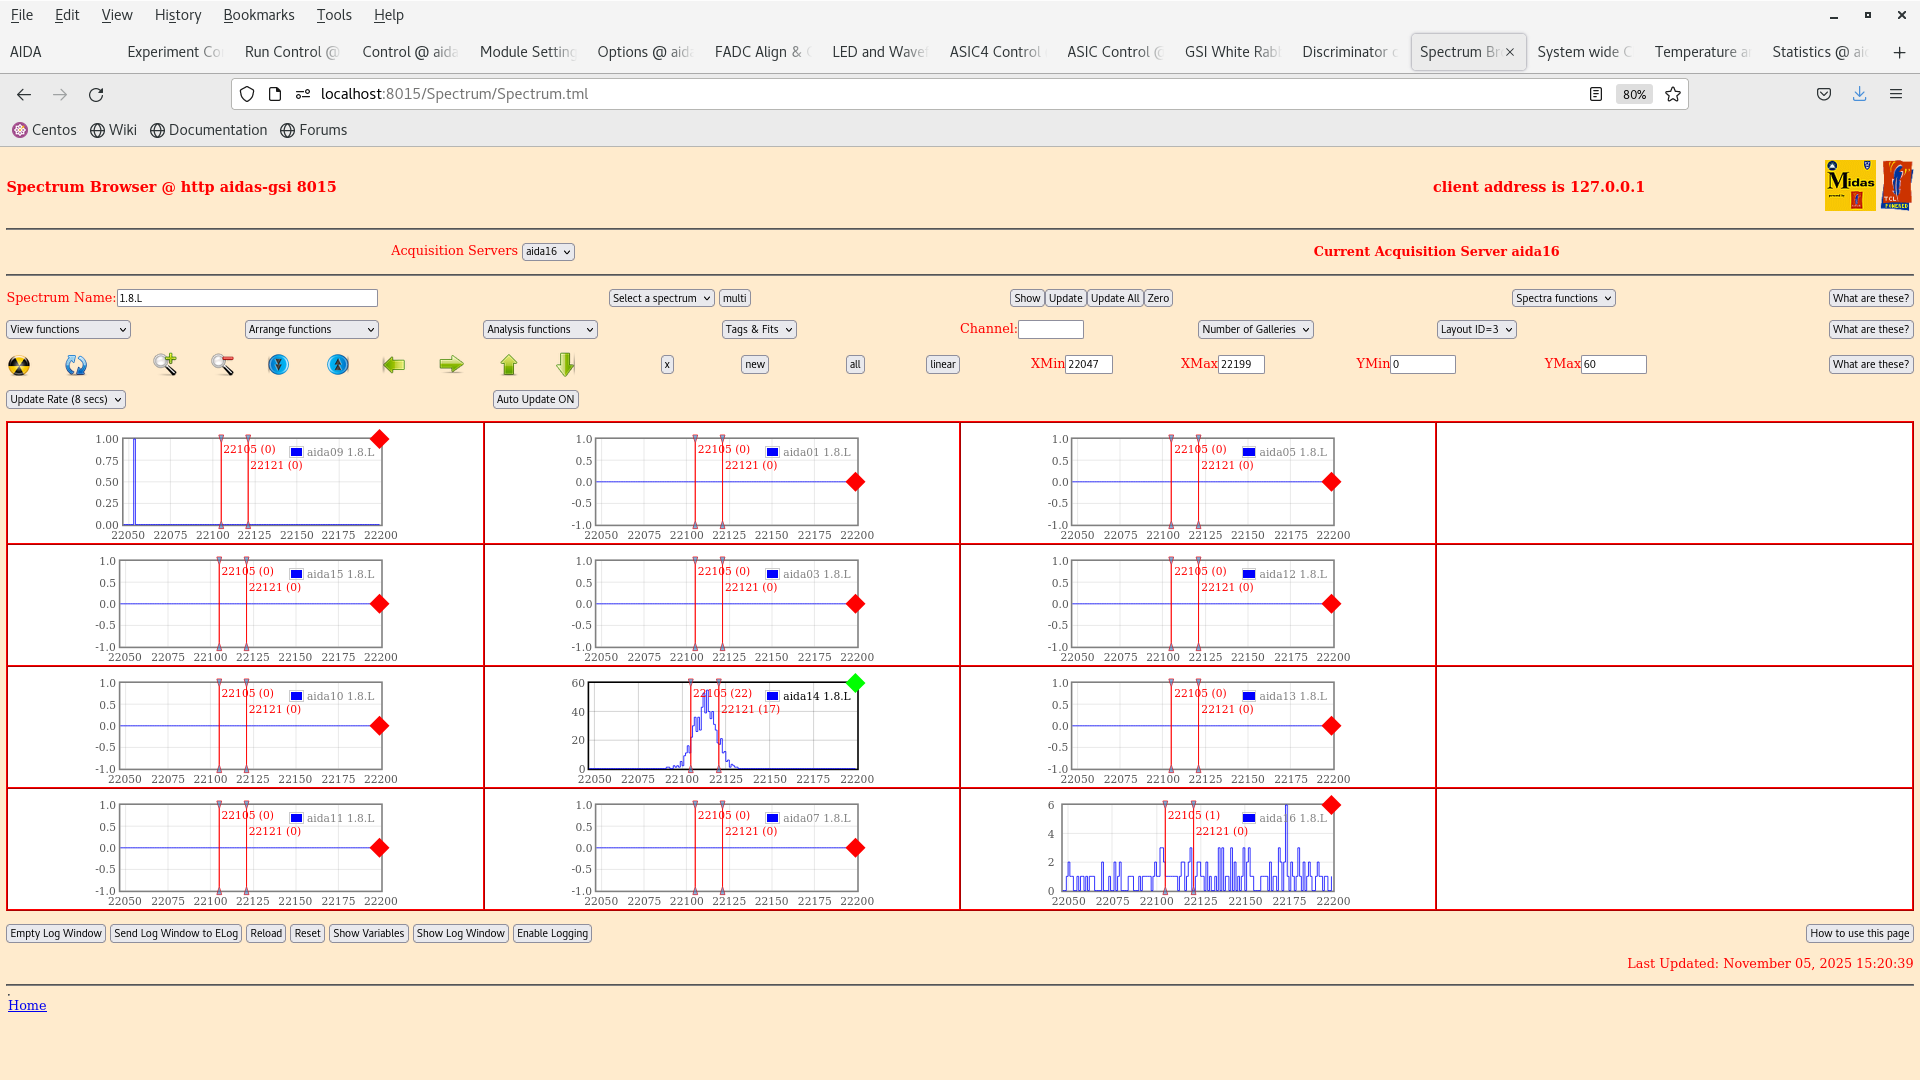Click the green diamond marker on aida14 spectrum

[855, 684]
